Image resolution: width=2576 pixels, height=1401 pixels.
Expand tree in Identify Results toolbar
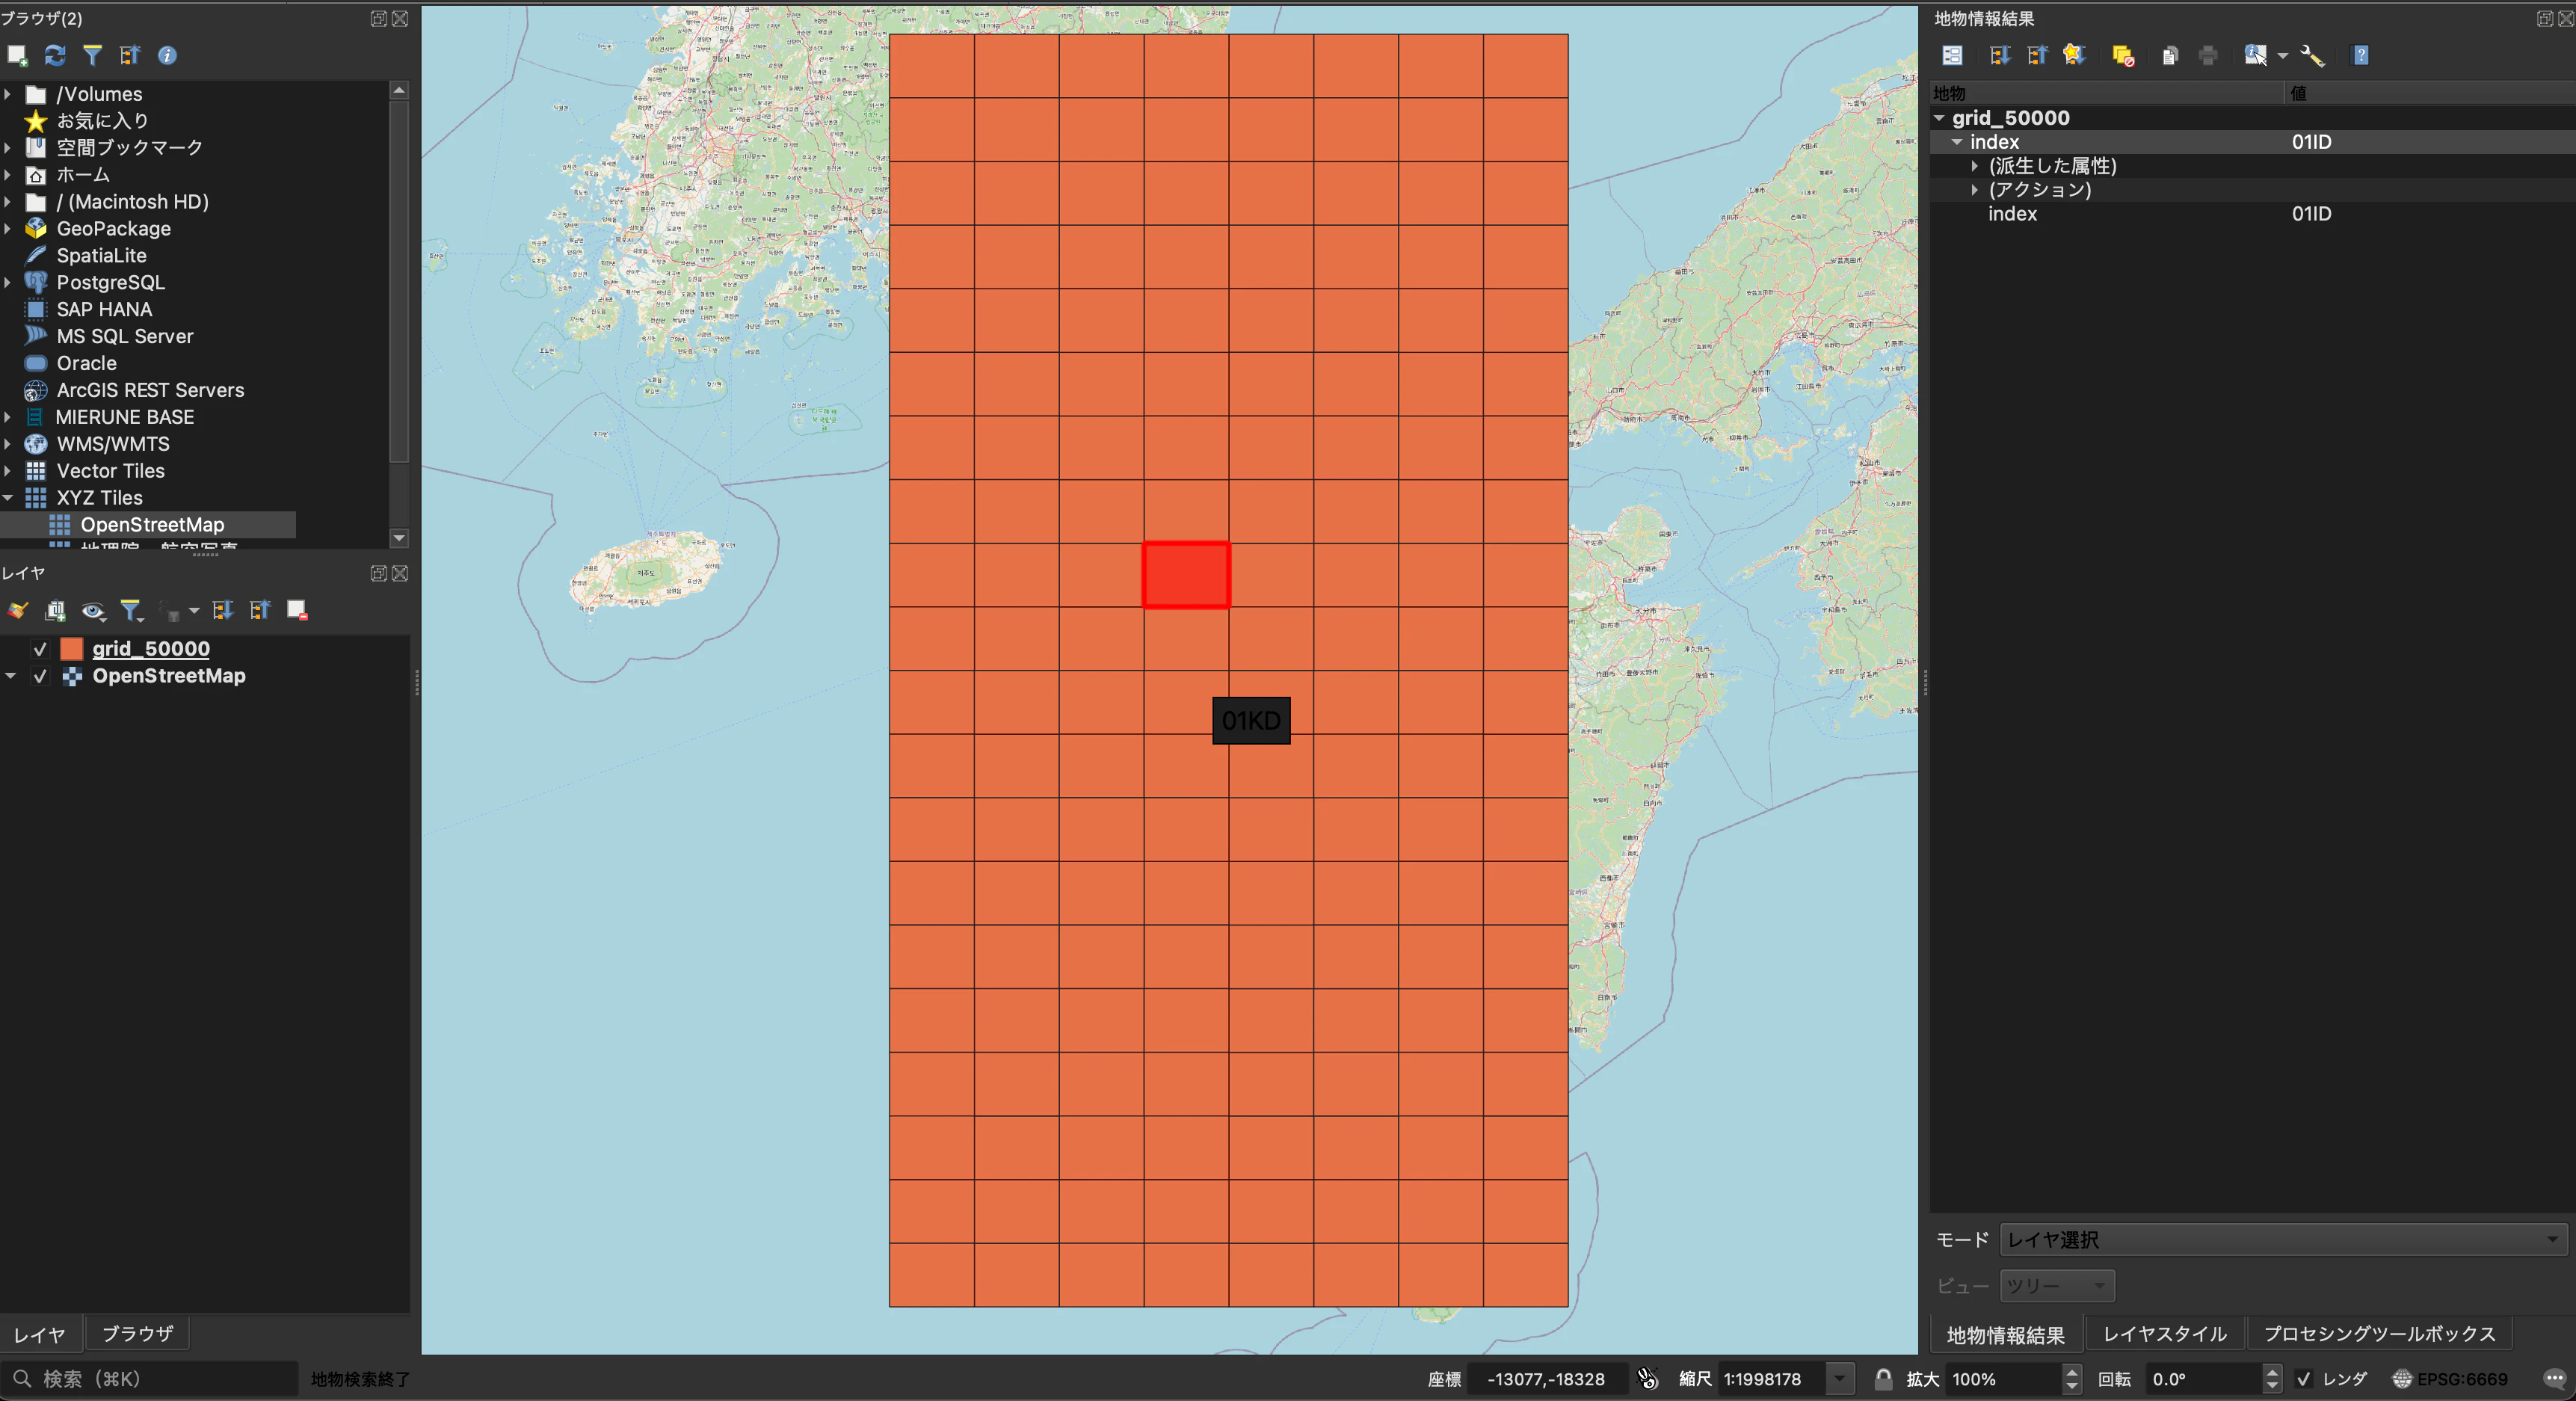1999,55
